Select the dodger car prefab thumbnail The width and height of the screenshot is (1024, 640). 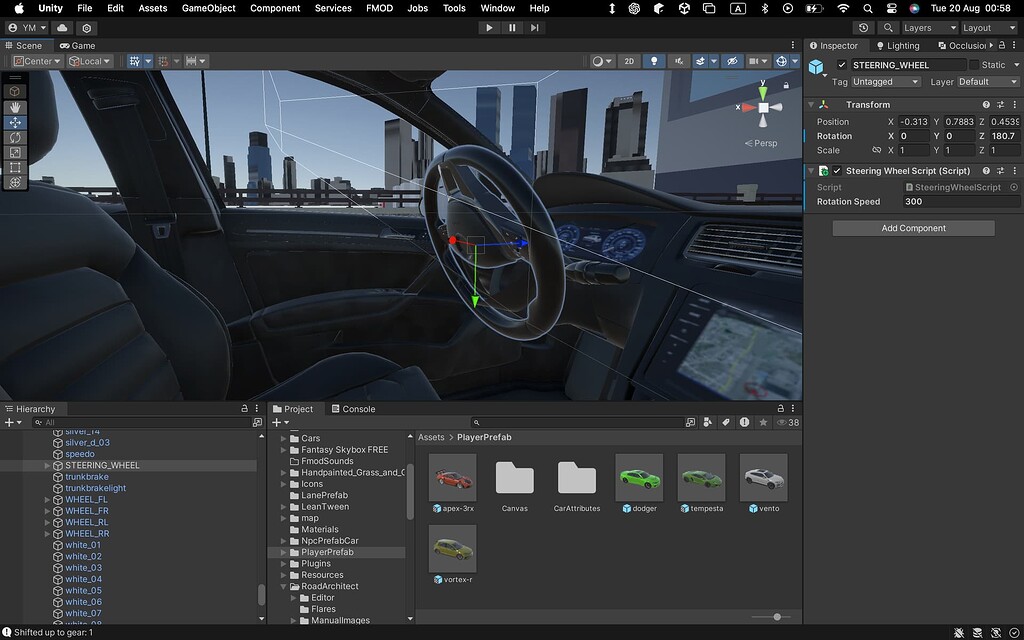pyautogui.click(x=639, y=479)
